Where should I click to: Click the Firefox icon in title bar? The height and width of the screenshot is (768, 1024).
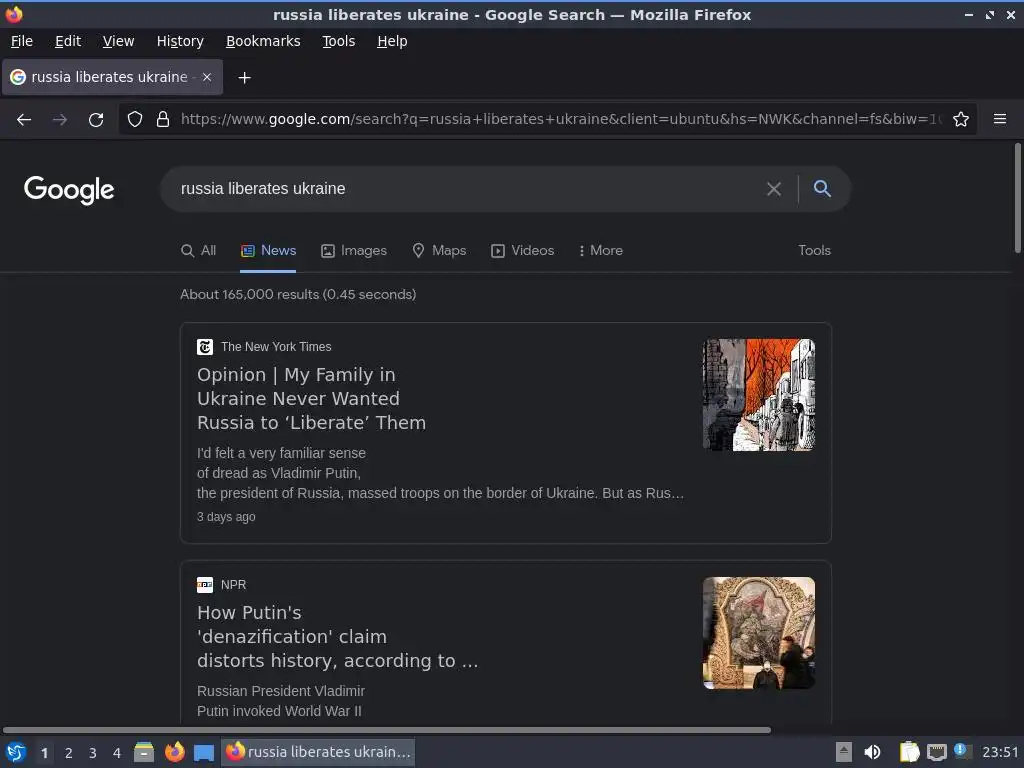point(14,14)
